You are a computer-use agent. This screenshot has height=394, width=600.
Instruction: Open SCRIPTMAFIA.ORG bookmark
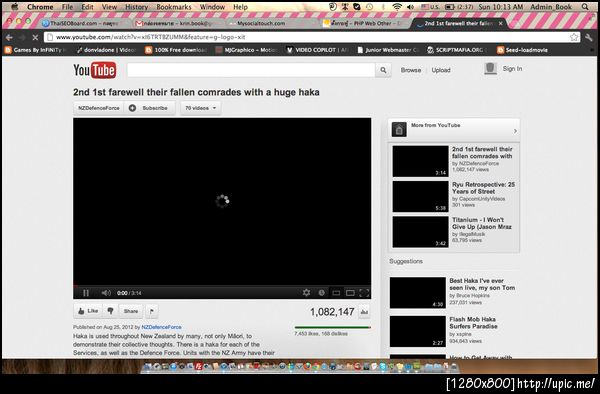pyautogui.click(x=456, y=50)
